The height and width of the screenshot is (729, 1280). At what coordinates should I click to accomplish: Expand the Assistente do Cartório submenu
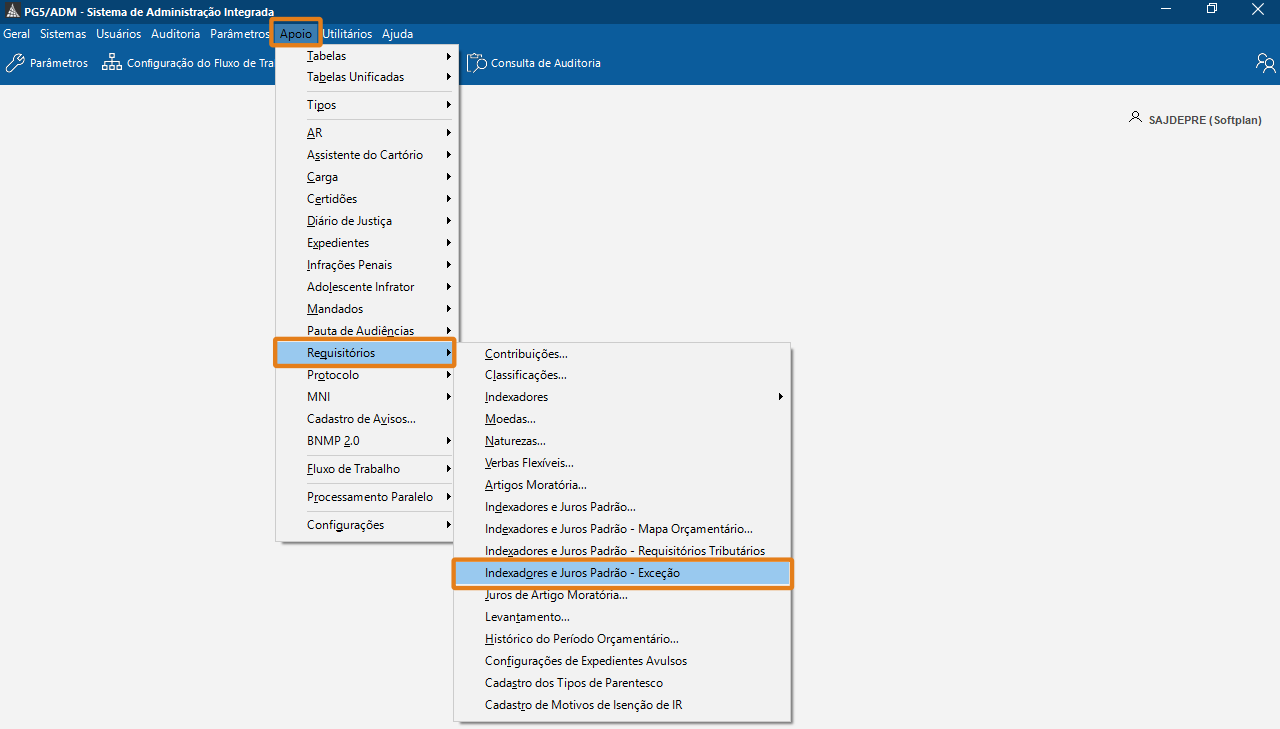click(x=367, y=155)
